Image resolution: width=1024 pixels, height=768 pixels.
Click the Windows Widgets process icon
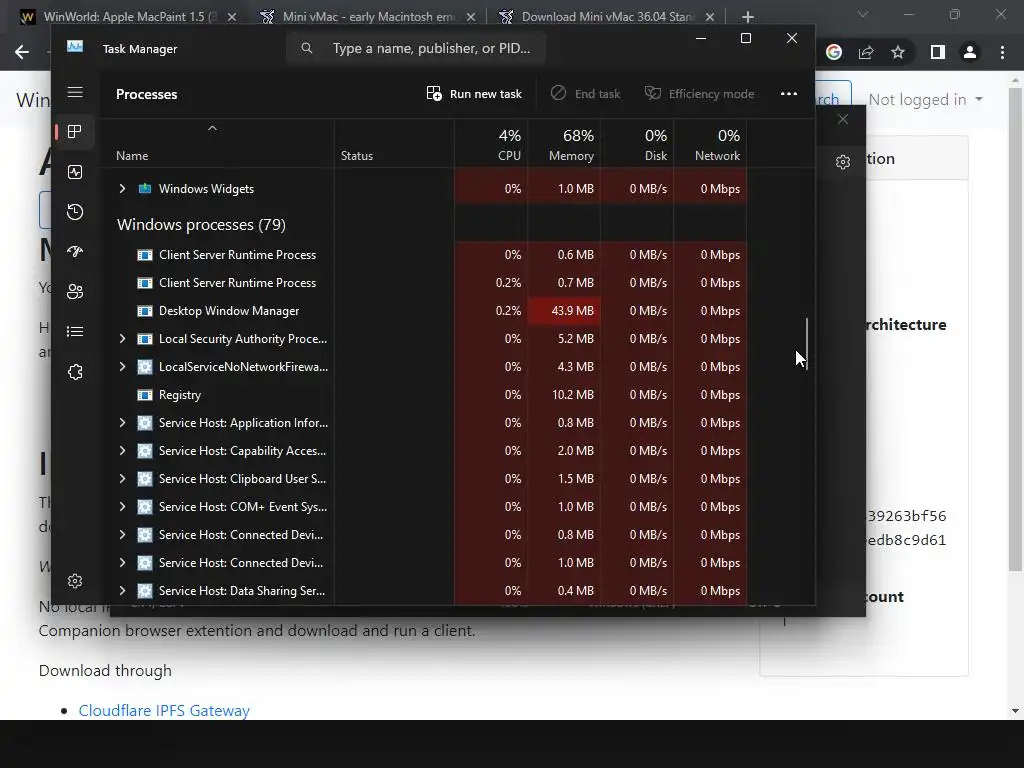pyautogui.click(x=145, y=189)
